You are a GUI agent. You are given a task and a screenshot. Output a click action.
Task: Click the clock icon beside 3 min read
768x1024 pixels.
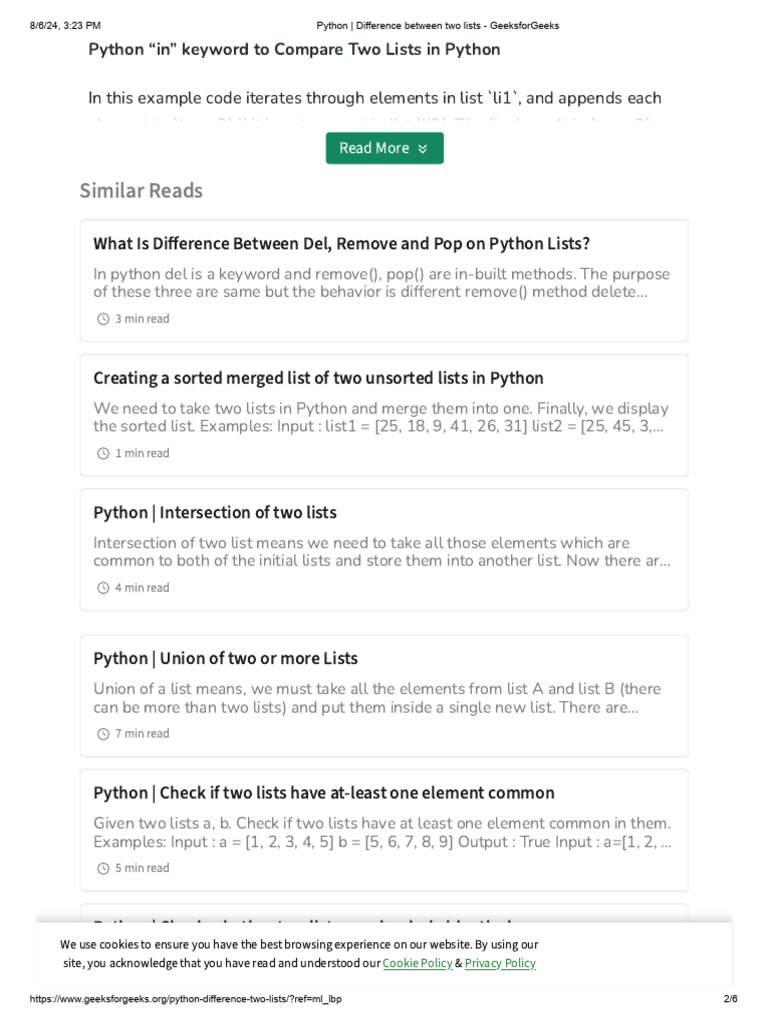pos(102,319)
